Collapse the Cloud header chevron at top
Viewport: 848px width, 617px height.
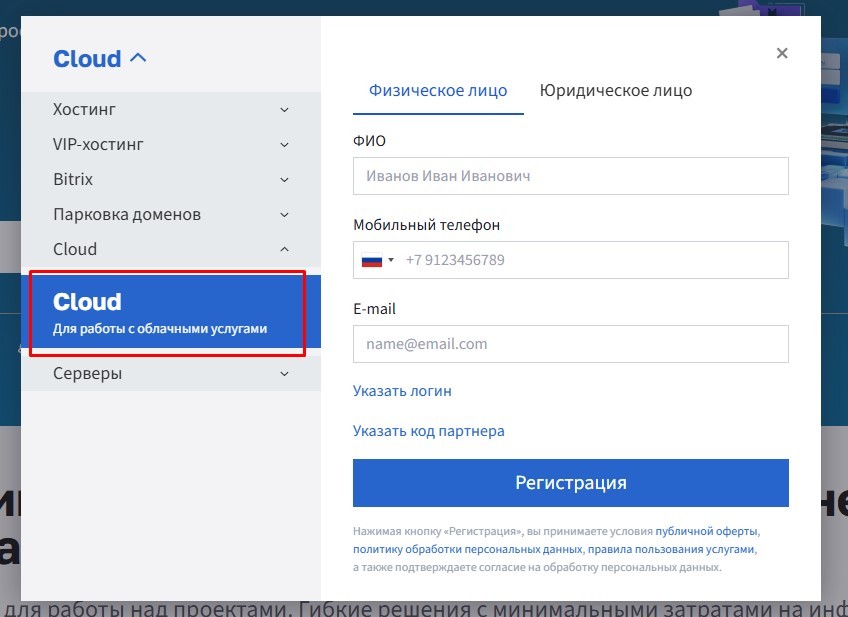point(138,57)
